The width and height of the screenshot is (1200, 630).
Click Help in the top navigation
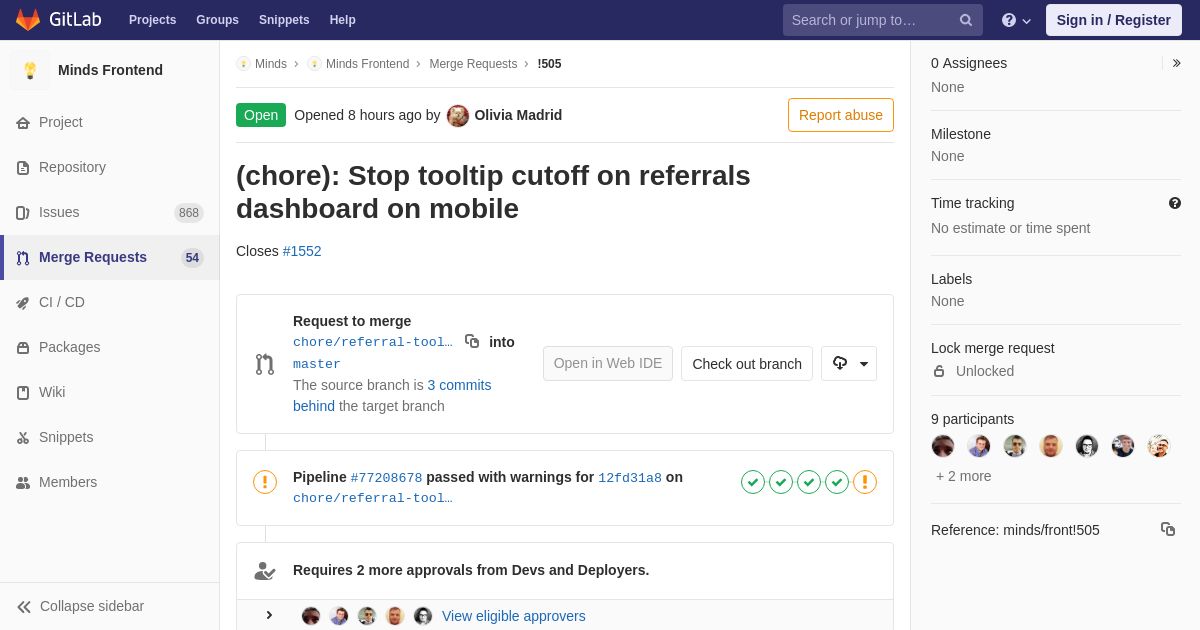pyautogui.click(x=343, y=20)
